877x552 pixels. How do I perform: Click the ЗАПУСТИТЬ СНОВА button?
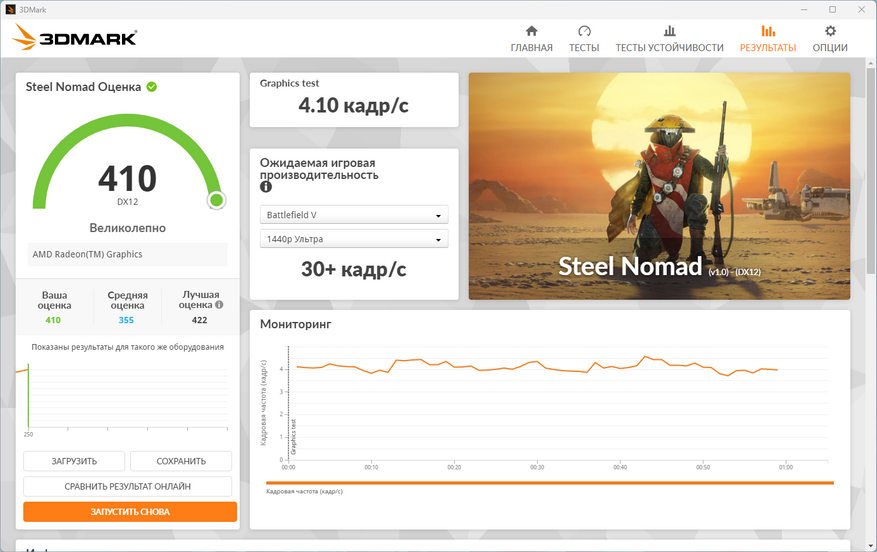point(130,512)
